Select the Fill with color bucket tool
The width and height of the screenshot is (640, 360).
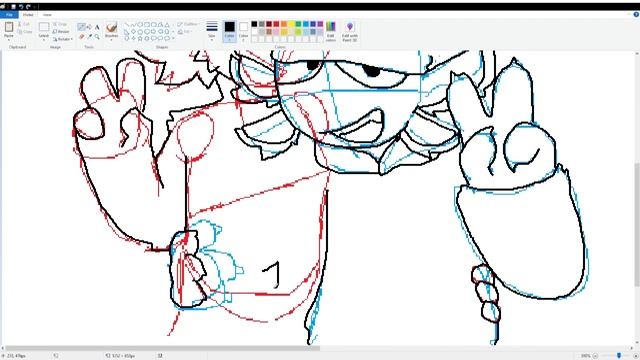(x=89, y=27)
